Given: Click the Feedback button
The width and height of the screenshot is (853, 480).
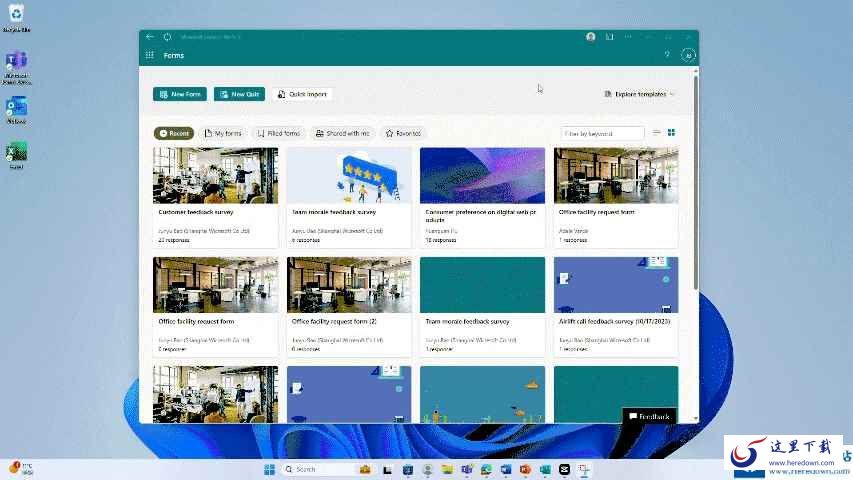Looking at the screenshot, I should [650, 416].
